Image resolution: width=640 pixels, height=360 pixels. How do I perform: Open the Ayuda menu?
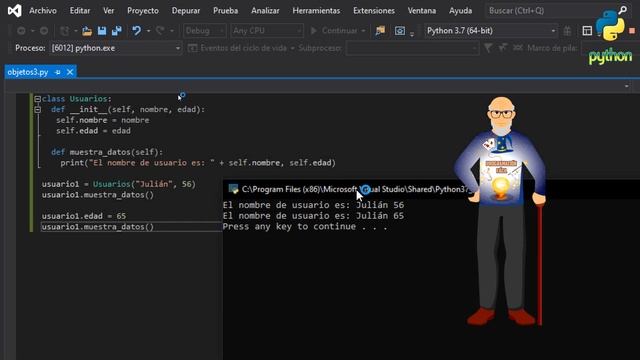pos(460,11)
